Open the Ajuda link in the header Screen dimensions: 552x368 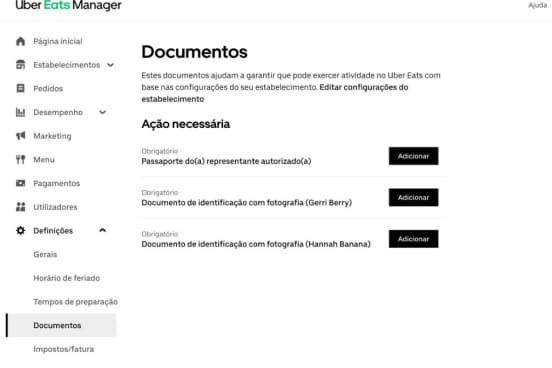(538, 5)
